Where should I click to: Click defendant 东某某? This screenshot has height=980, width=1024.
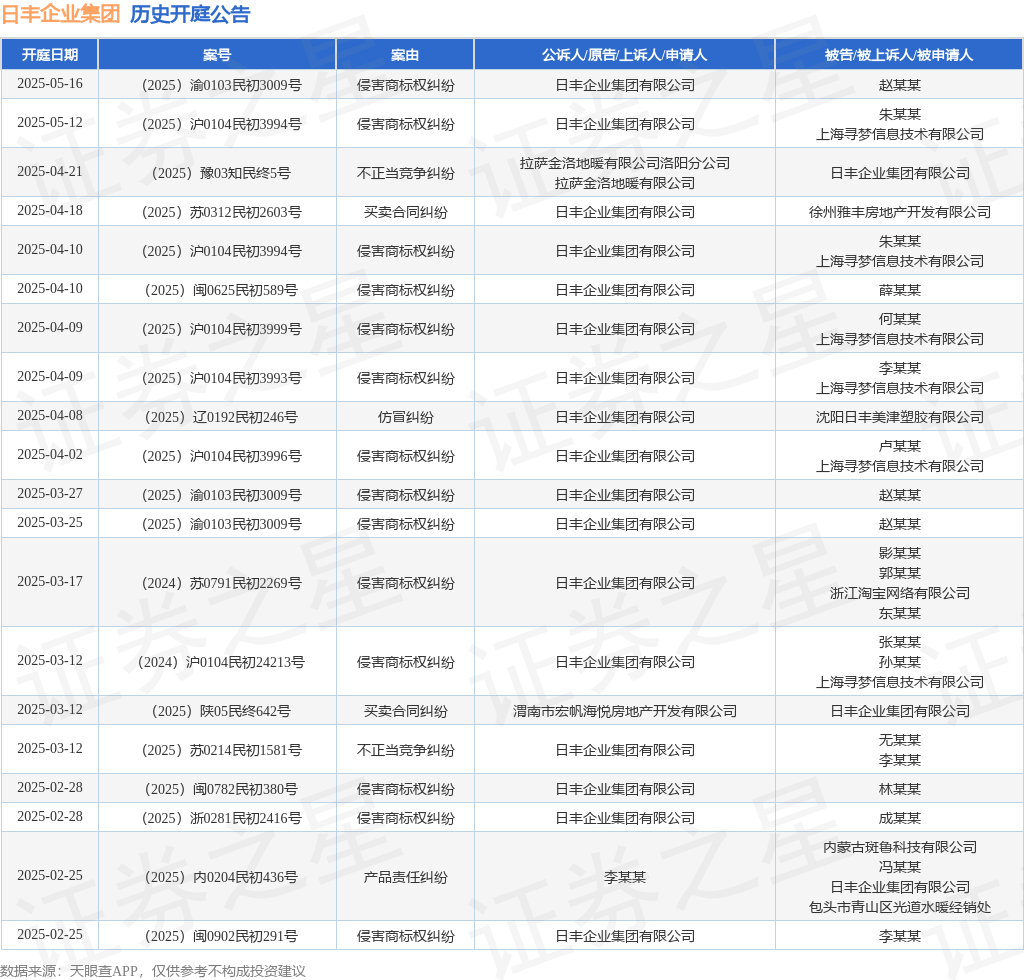(899, 613)
